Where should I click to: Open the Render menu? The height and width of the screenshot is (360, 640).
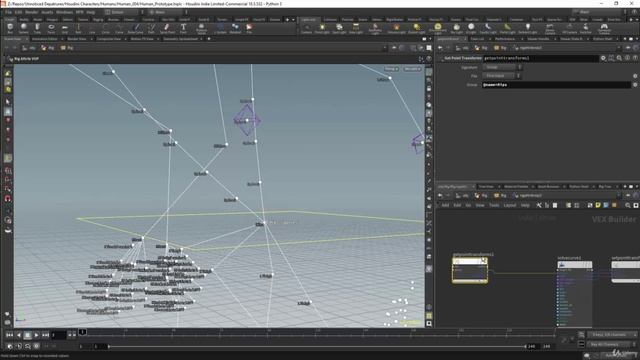31,12
